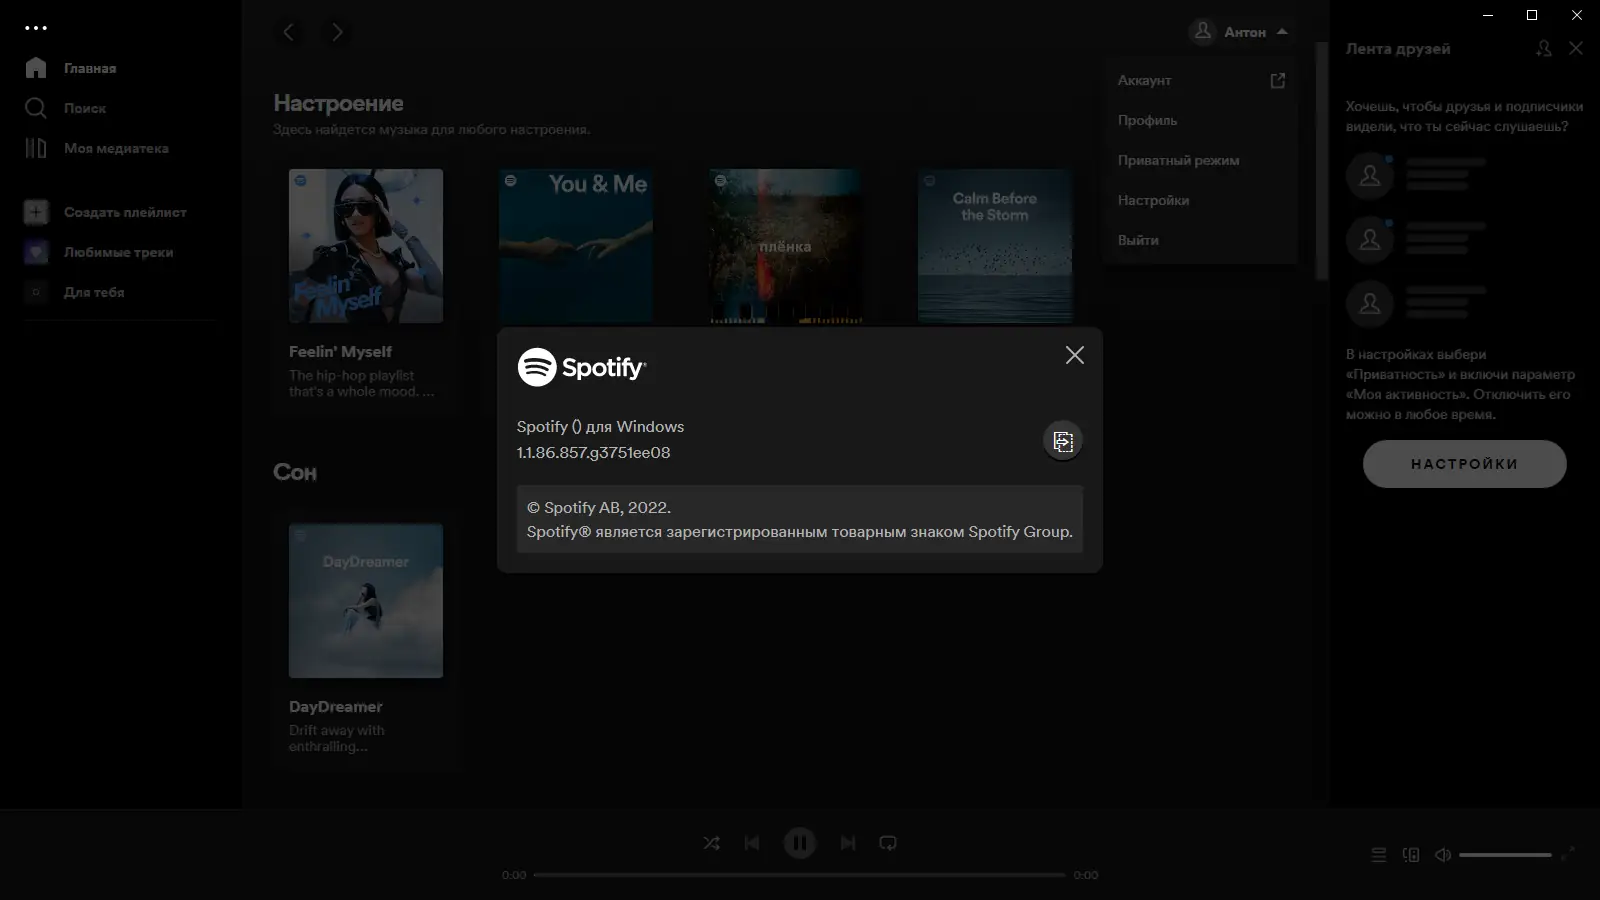The image size is (1600, 900).
Task: Click the main view vertical scrollbar
Action: tap(1322, 160)
